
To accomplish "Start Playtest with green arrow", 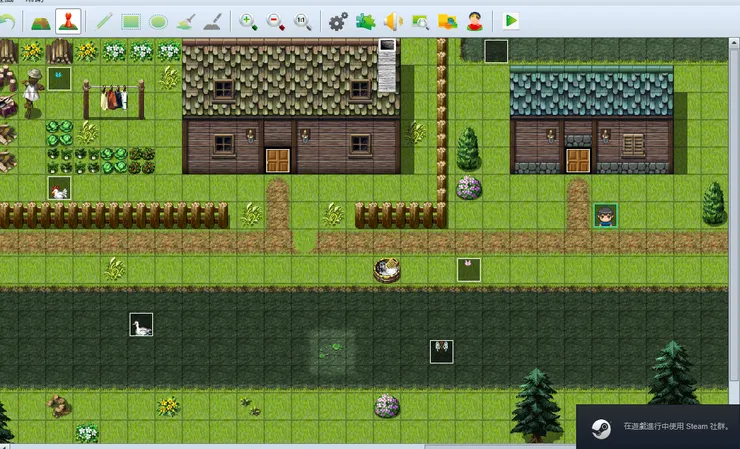I will (511, 21).
